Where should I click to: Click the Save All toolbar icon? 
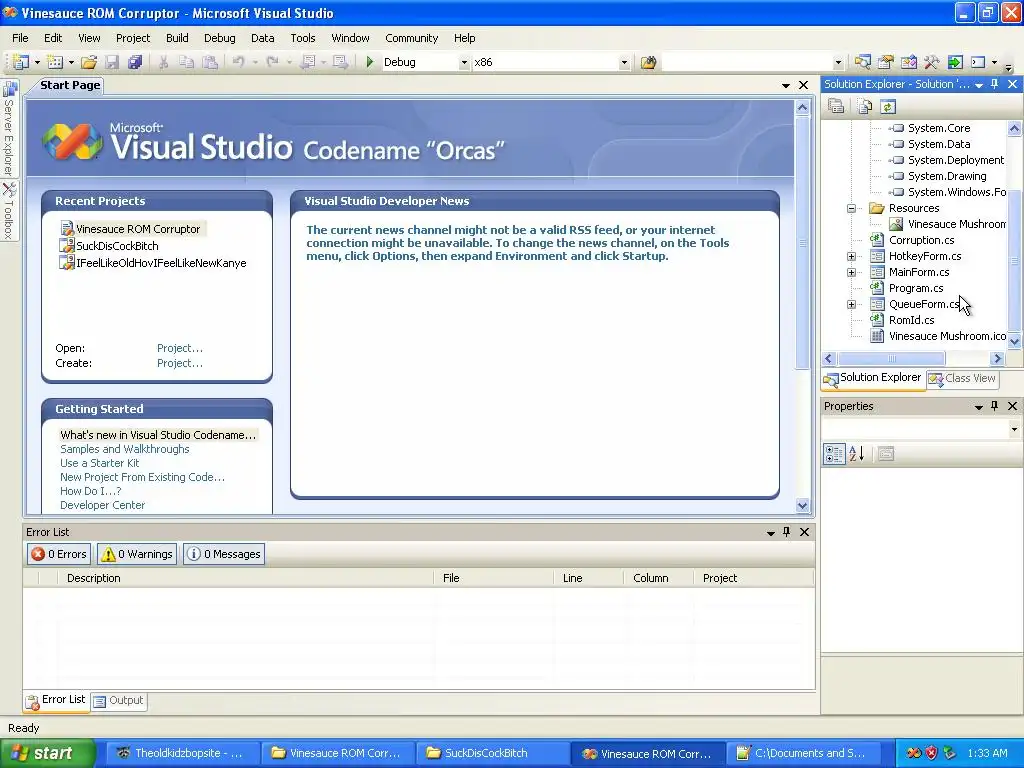coord(135,62)
